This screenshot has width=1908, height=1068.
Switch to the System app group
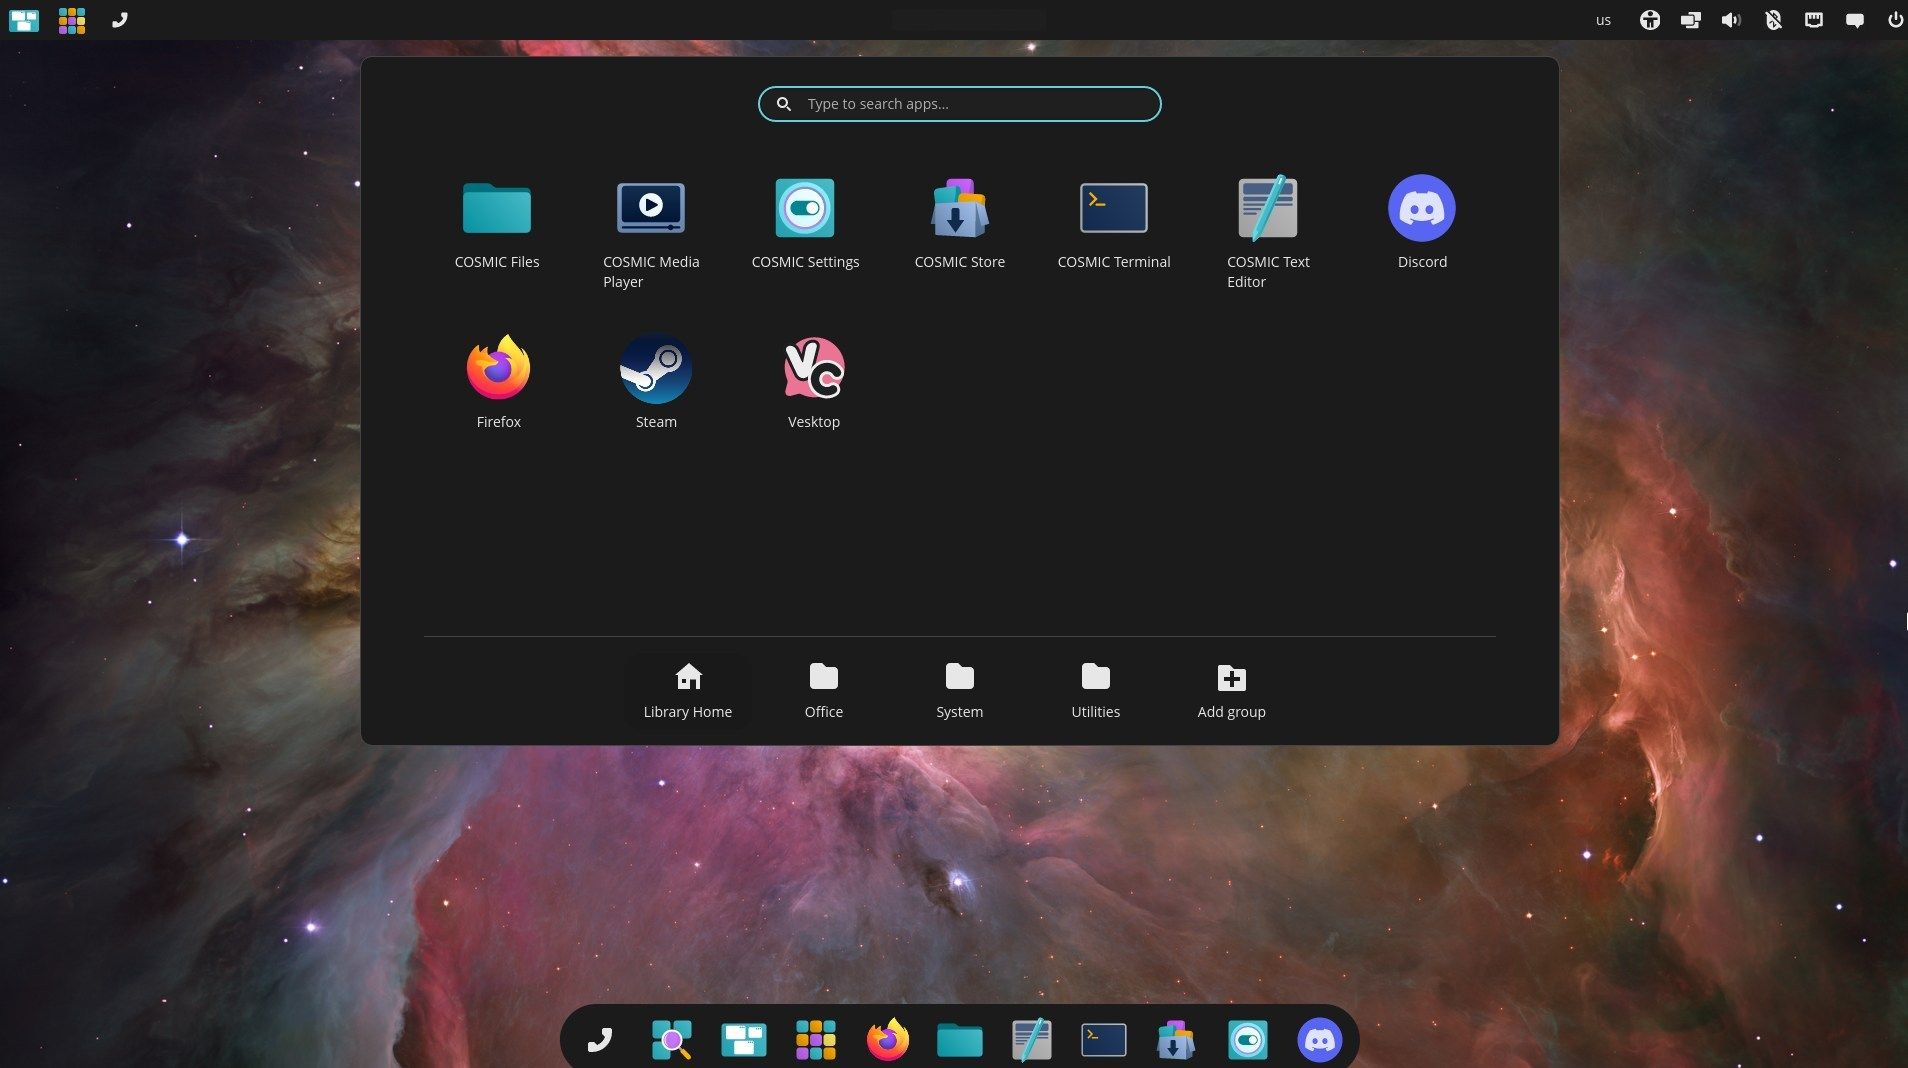point(959,691)
